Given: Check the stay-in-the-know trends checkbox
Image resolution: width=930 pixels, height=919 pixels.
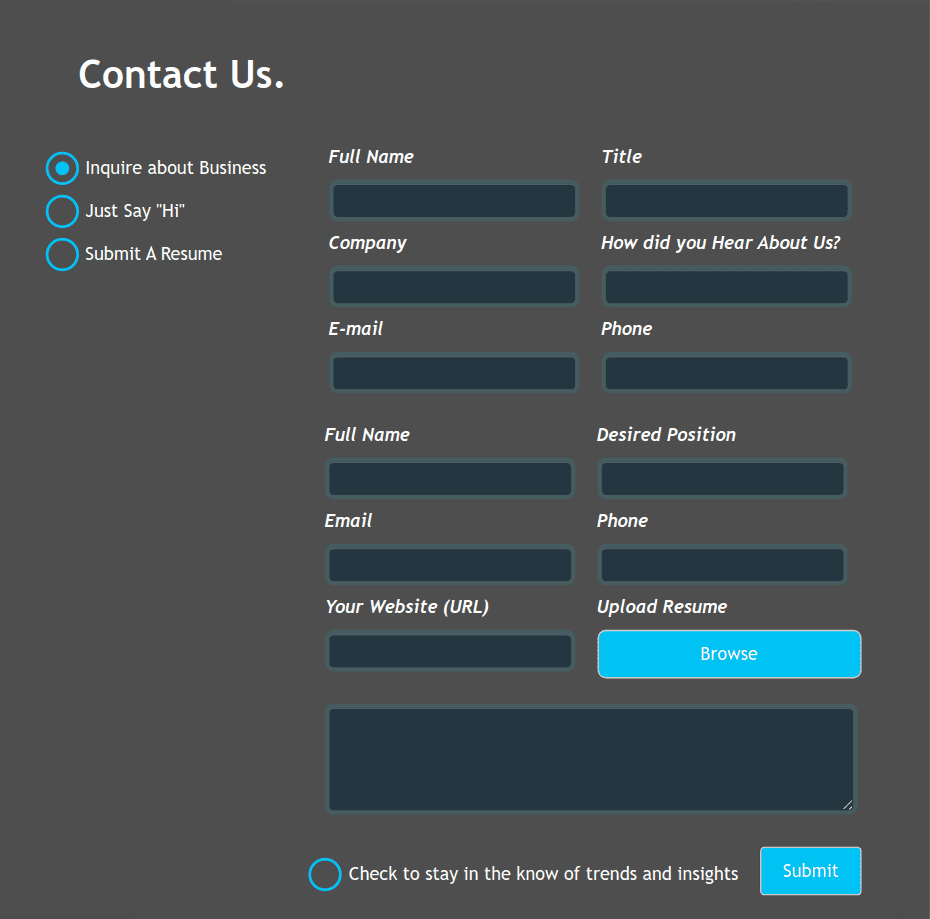Looking at the screenshot, I should click(x=325, y=874).
